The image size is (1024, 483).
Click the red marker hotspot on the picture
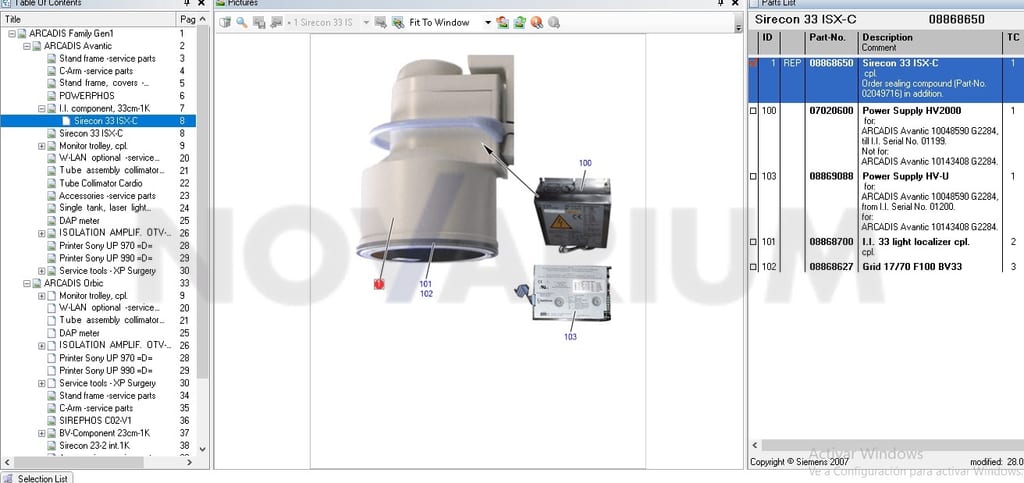click(x=379, y=284)
